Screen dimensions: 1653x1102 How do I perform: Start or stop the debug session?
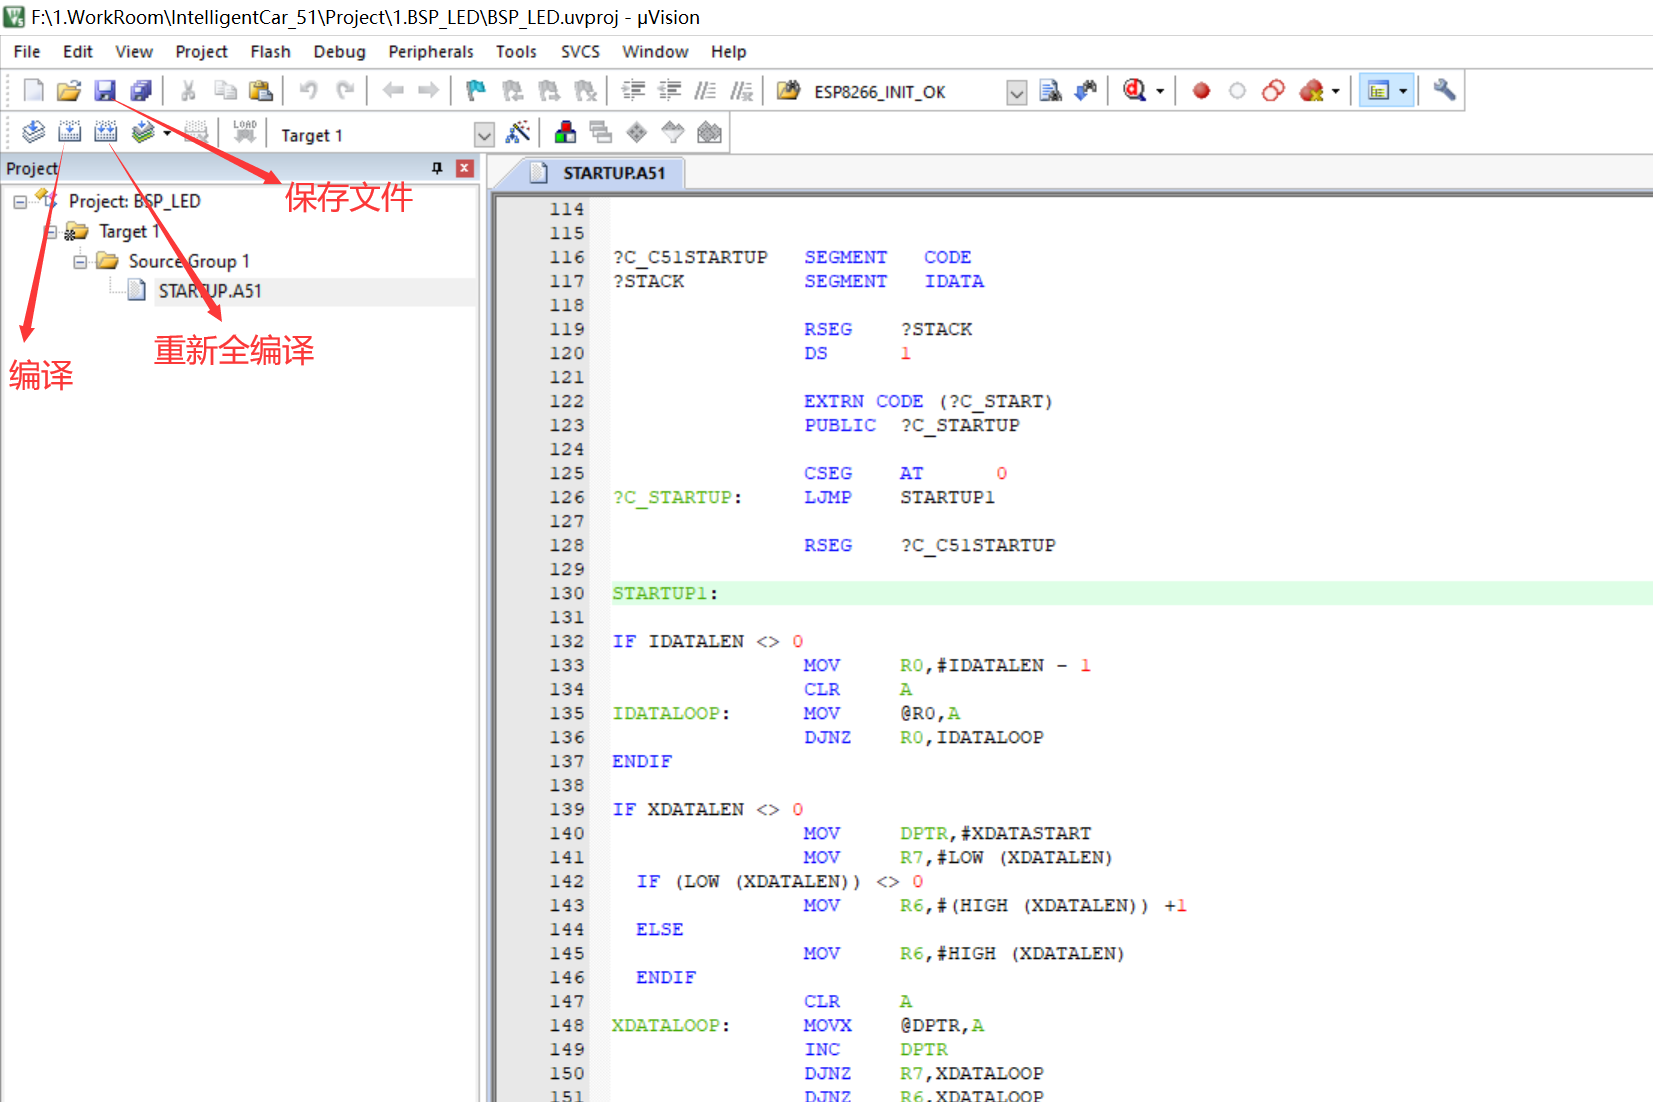pos(1135,91)
